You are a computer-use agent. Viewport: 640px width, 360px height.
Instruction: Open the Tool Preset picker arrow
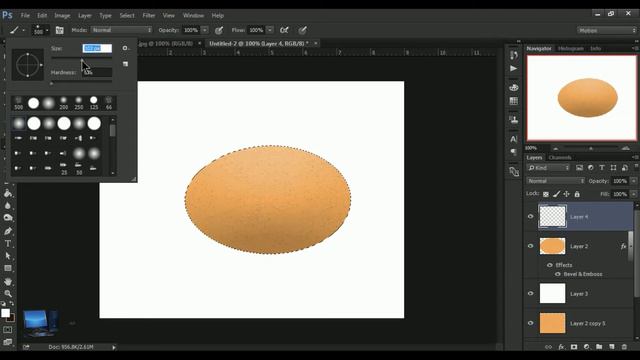(x=24, y=30)
